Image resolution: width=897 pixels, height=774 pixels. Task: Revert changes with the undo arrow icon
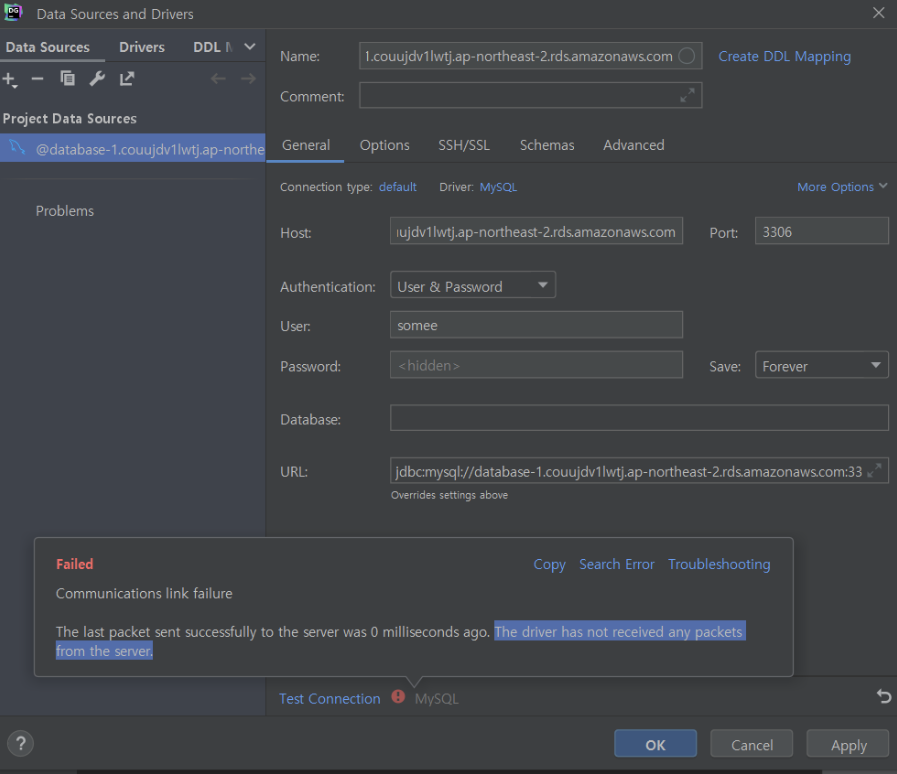point(884,696)
